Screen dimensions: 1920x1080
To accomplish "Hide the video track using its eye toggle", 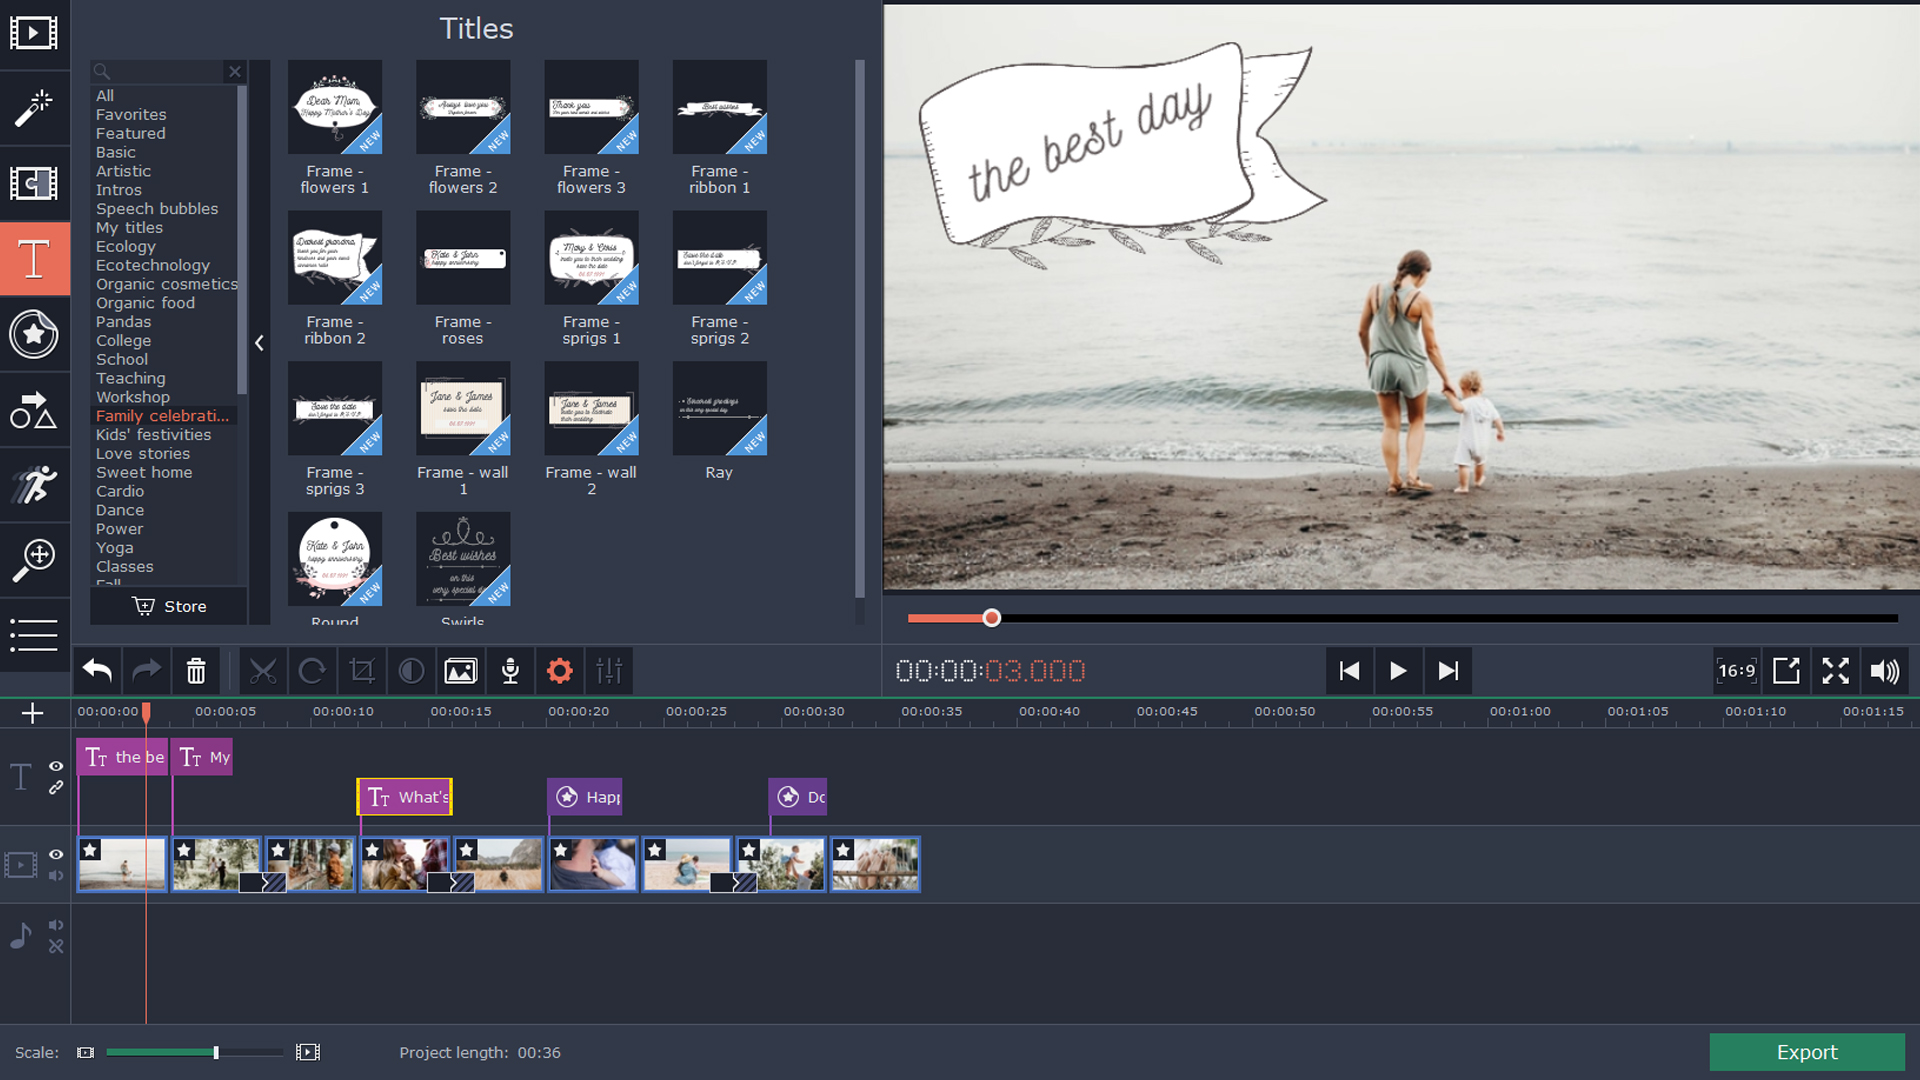I will click(56, 854).
